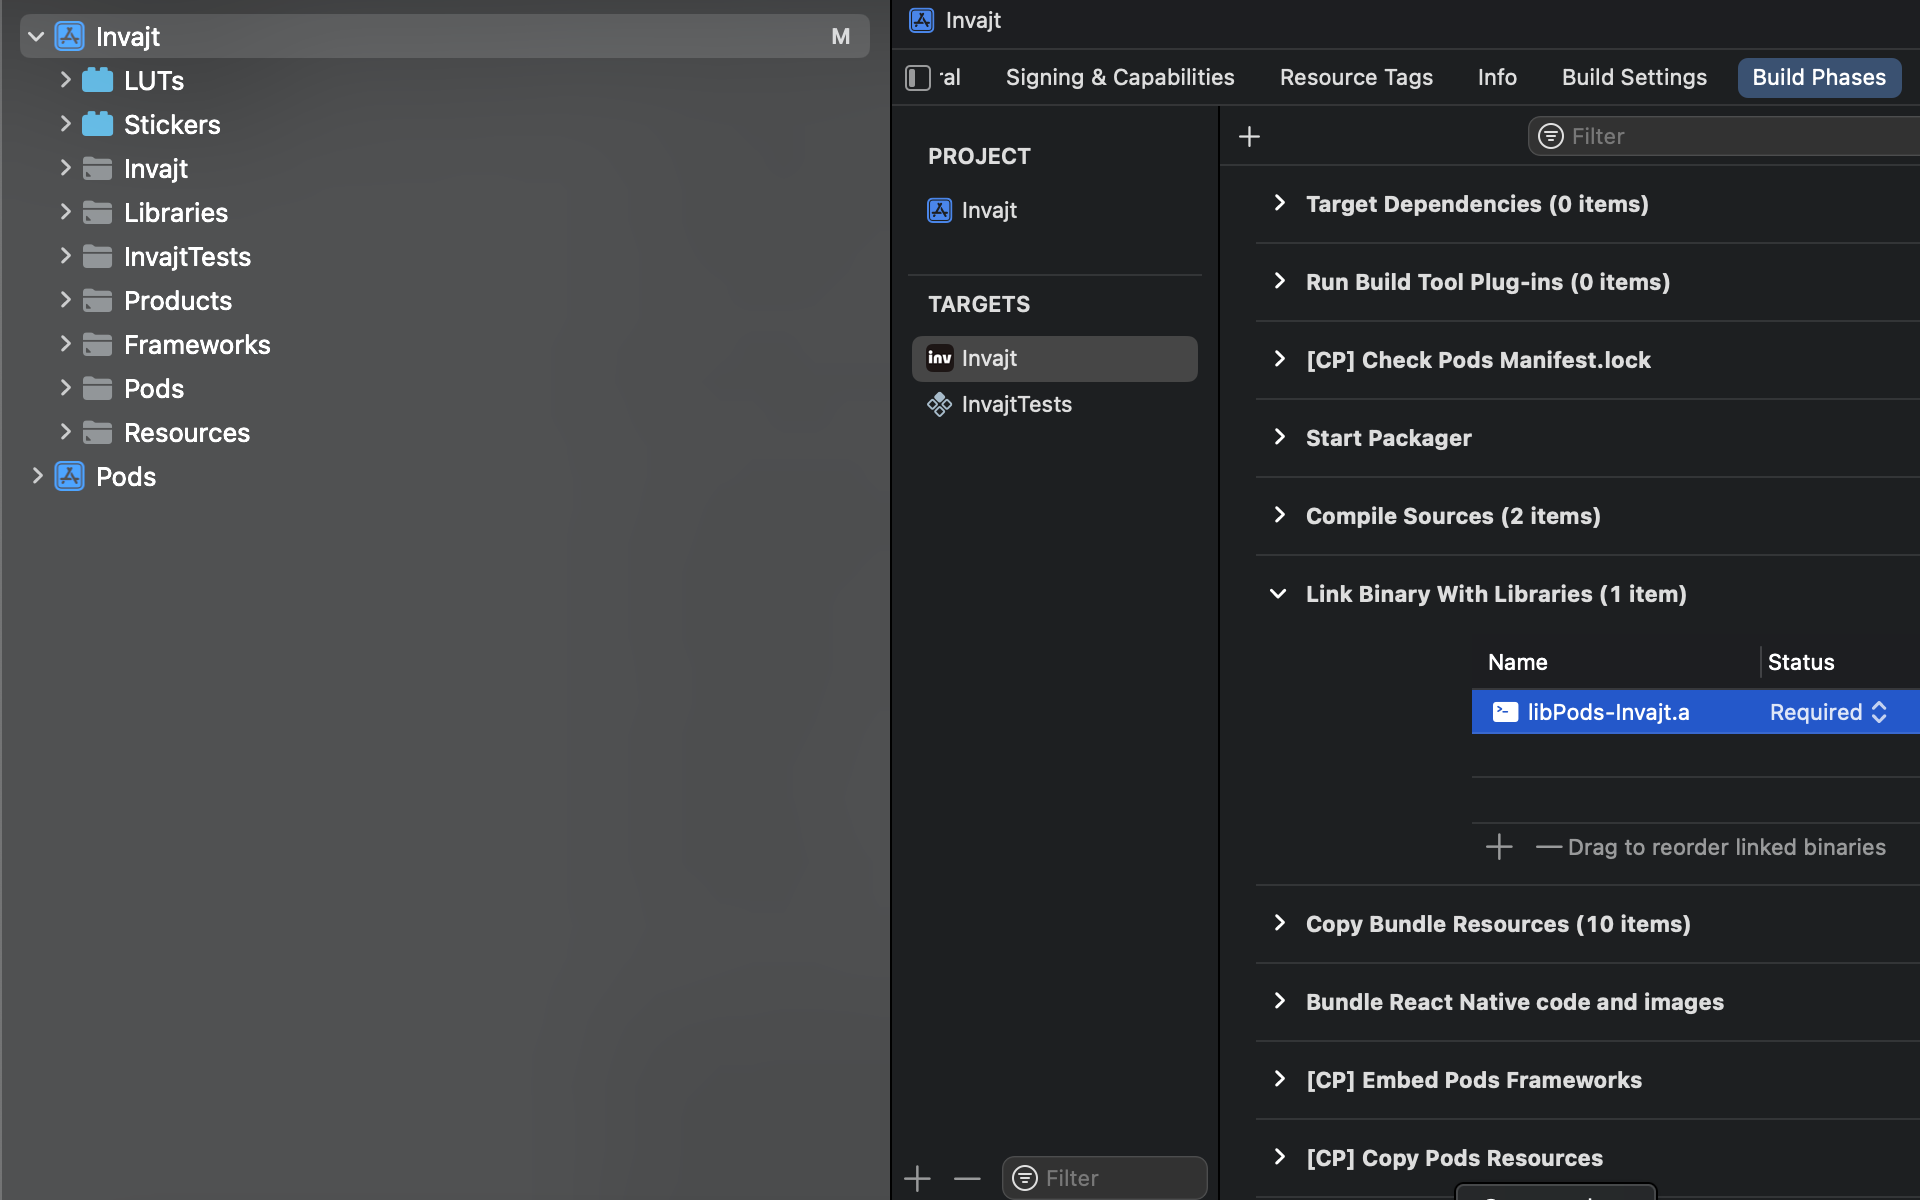Remove target with bottom minus icon
Image resolution: width=1920 pixels, height=1200 pixels.
(x=967, y=1178)
